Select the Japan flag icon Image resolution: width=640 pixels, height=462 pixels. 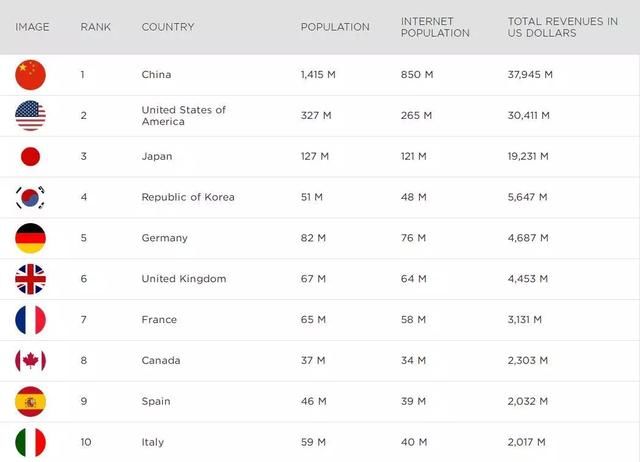click(31, 157)
